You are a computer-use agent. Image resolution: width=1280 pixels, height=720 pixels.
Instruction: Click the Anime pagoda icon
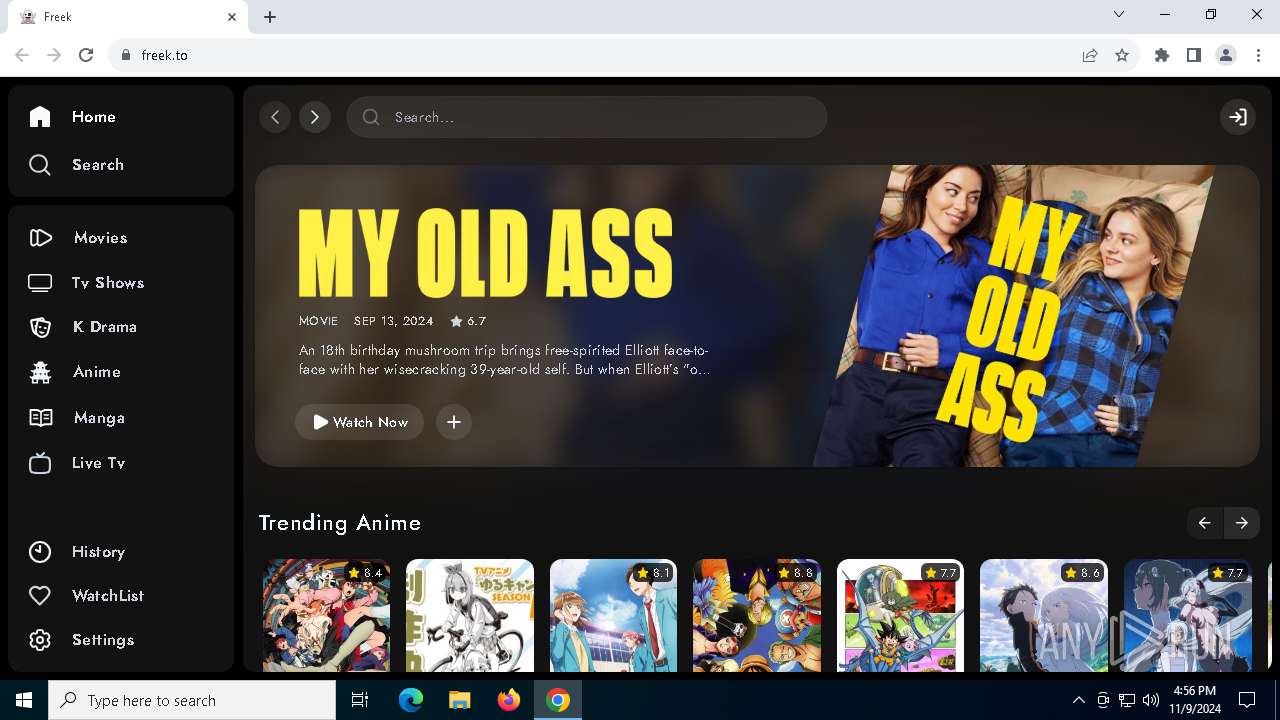(40, 372)
